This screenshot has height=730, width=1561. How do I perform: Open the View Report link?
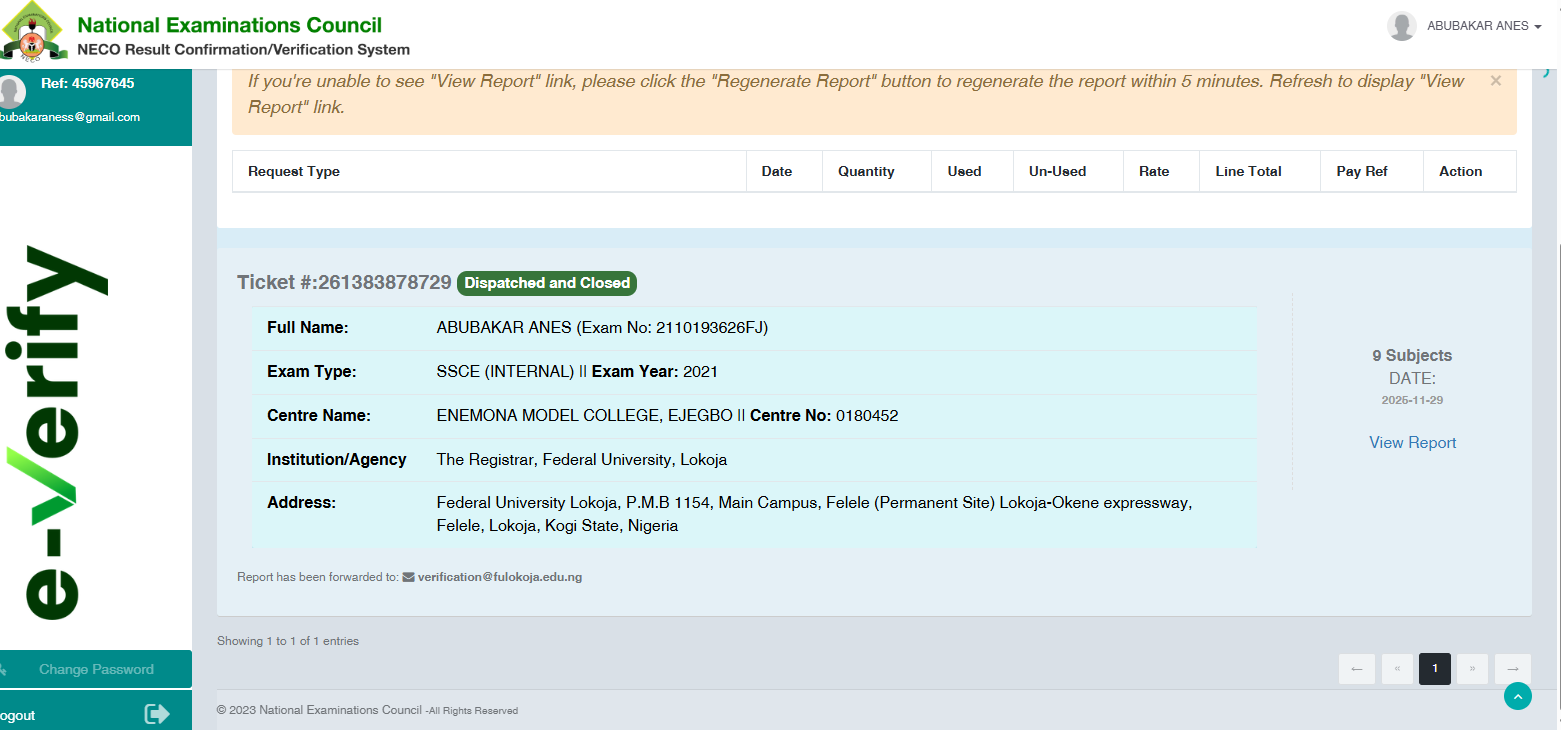[x=1412, y=442]
